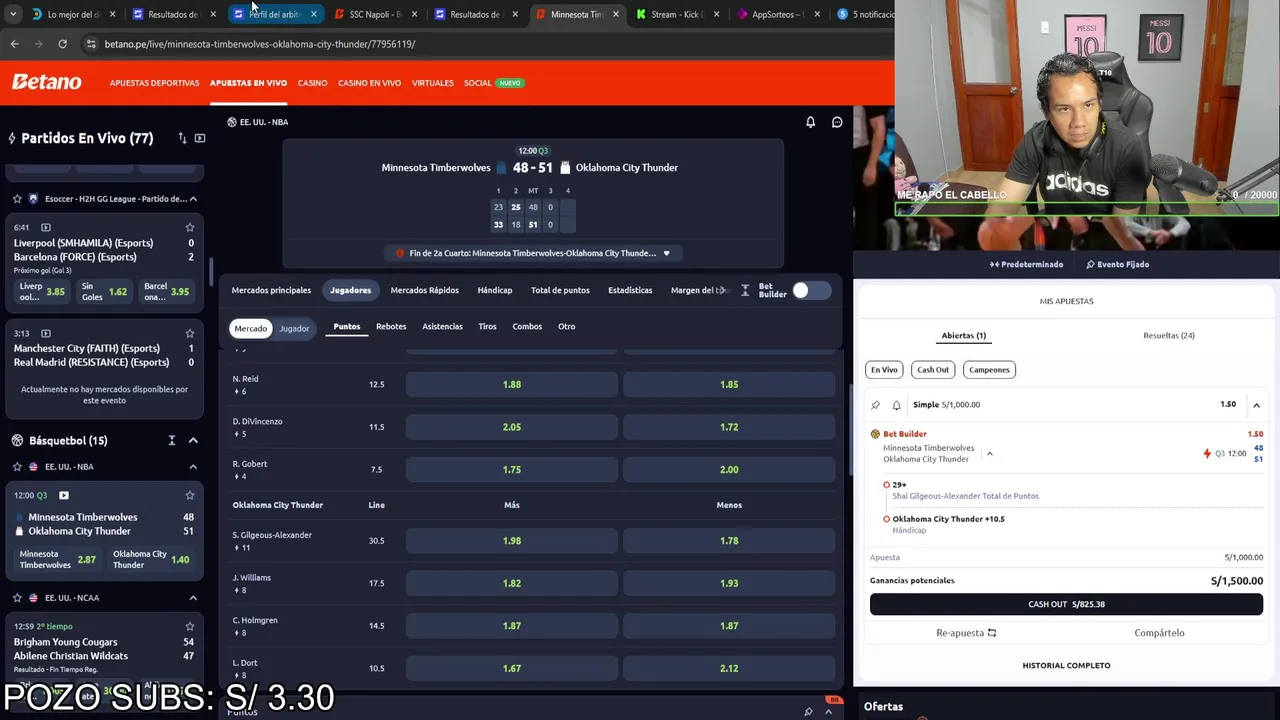
Task: Click the video stream icon beside Partidos En Vivo
Action: [x=200, y=138]
